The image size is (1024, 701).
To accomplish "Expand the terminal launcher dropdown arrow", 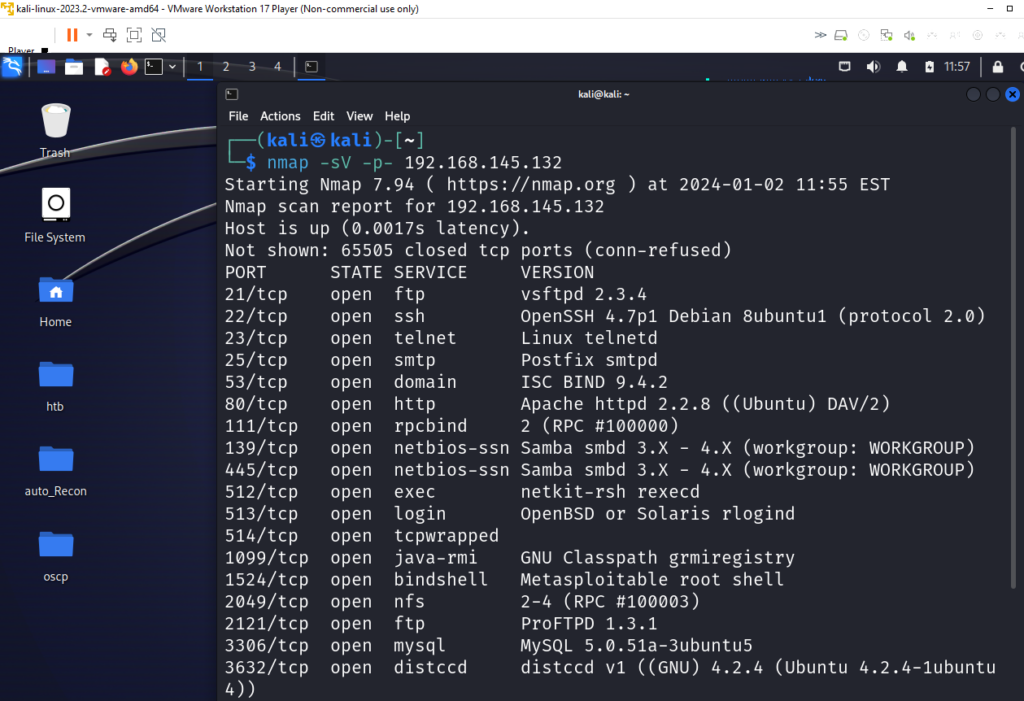I will 172,67.
